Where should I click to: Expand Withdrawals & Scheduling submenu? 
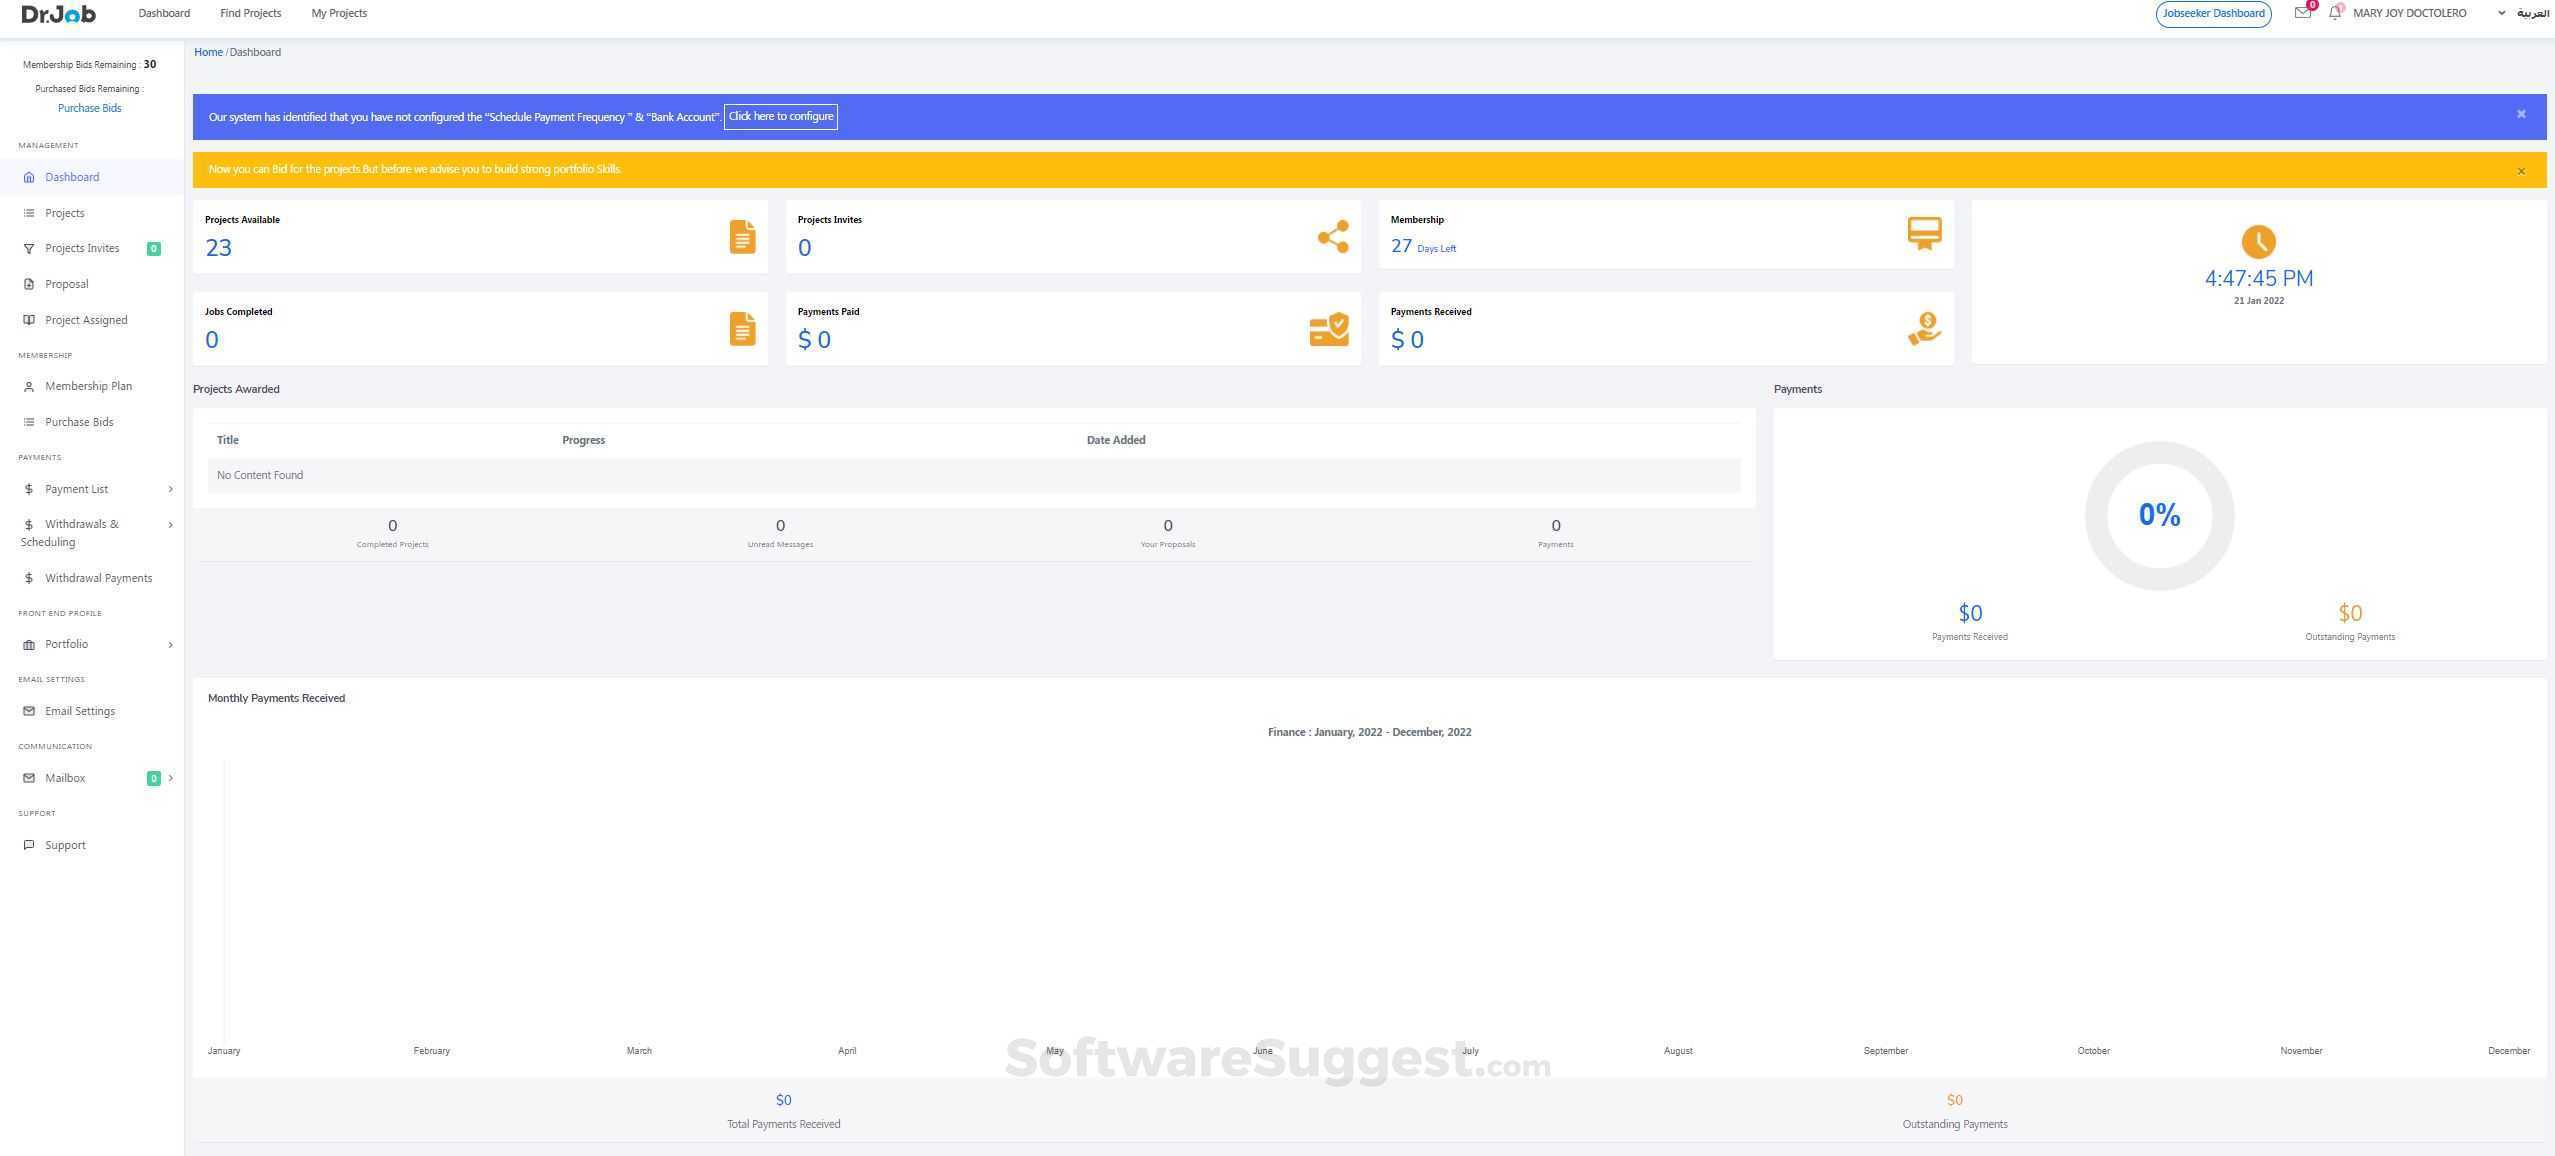tap(170, 525)
